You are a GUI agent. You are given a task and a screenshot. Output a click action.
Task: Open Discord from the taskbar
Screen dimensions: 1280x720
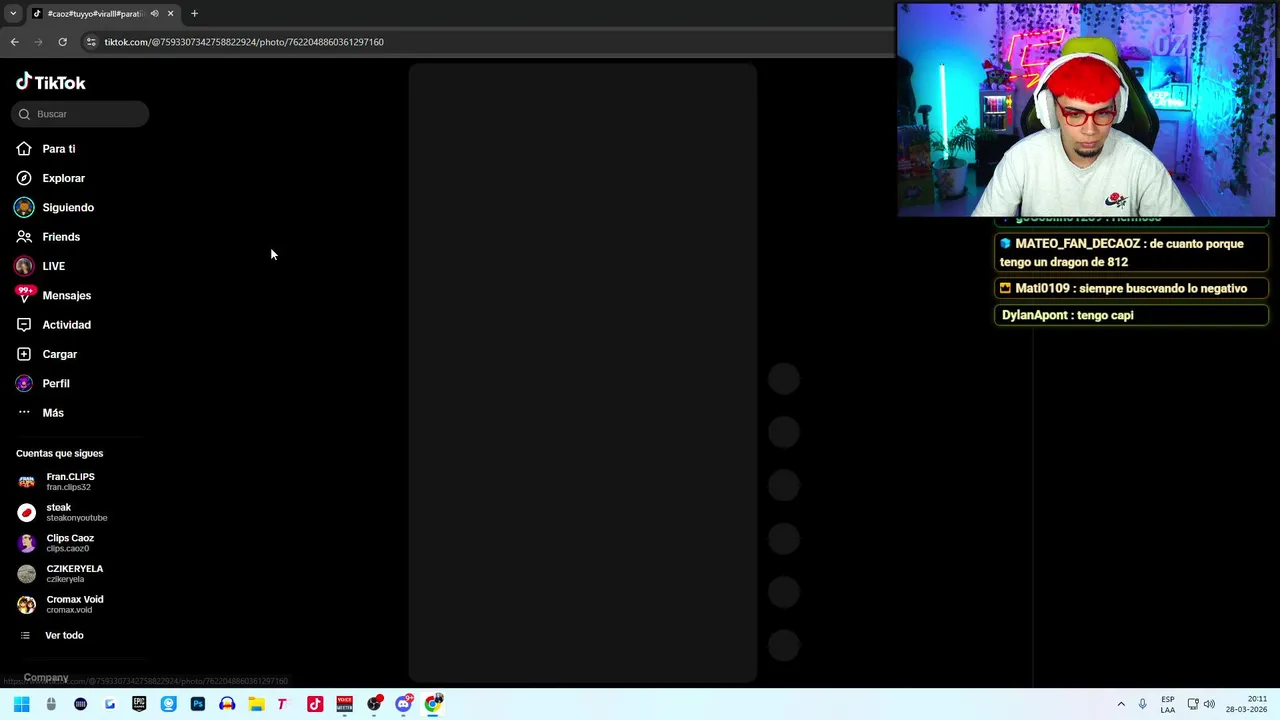[x=403, y=704]
